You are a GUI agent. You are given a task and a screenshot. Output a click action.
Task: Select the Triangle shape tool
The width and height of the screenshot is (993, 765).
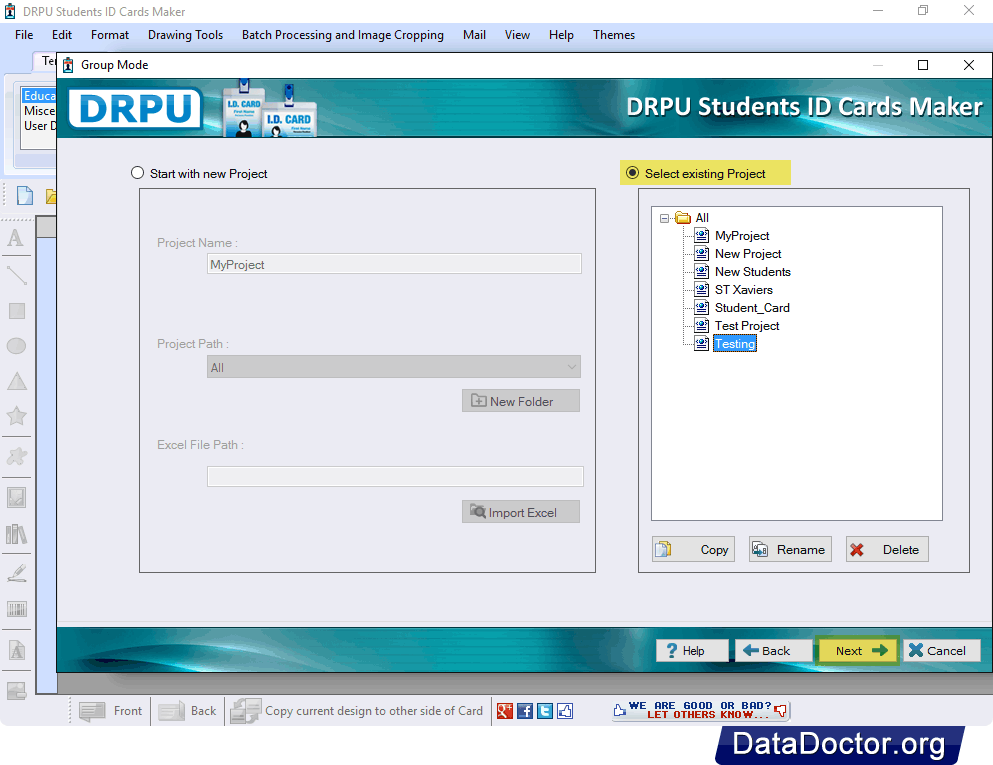[16, 381]
